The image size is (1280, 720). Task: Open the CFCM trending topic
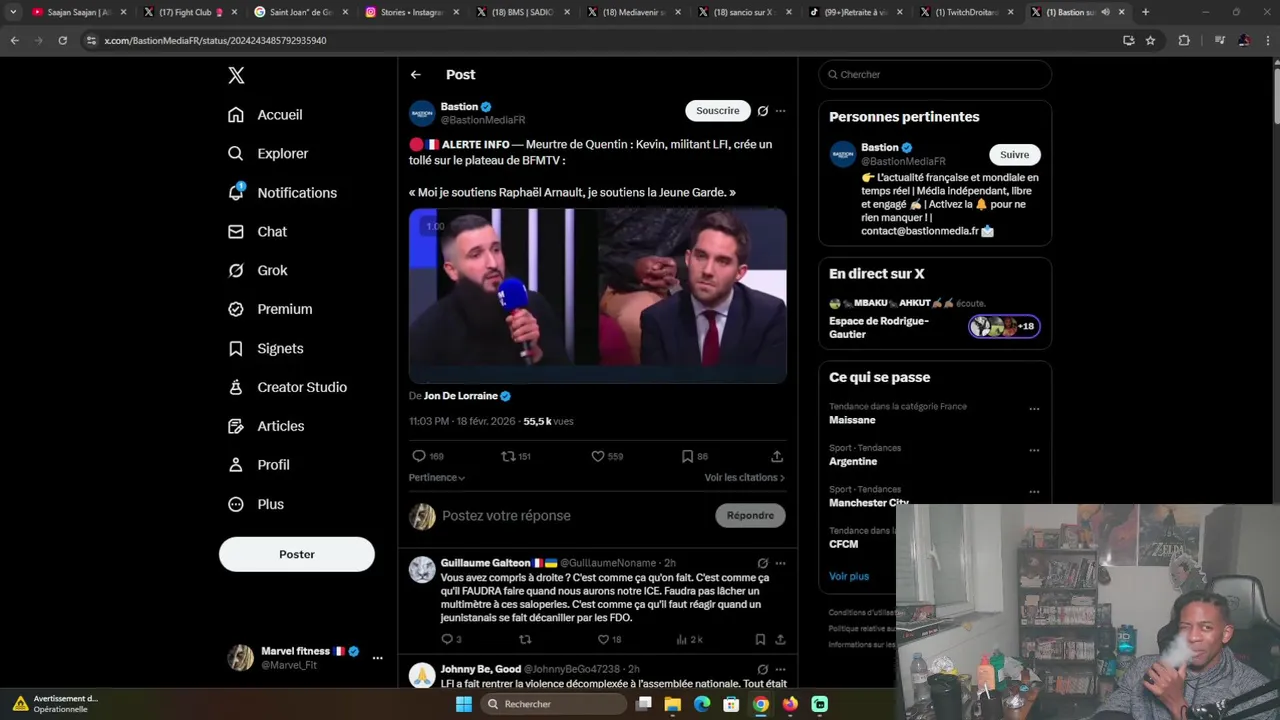coord(844,544)
